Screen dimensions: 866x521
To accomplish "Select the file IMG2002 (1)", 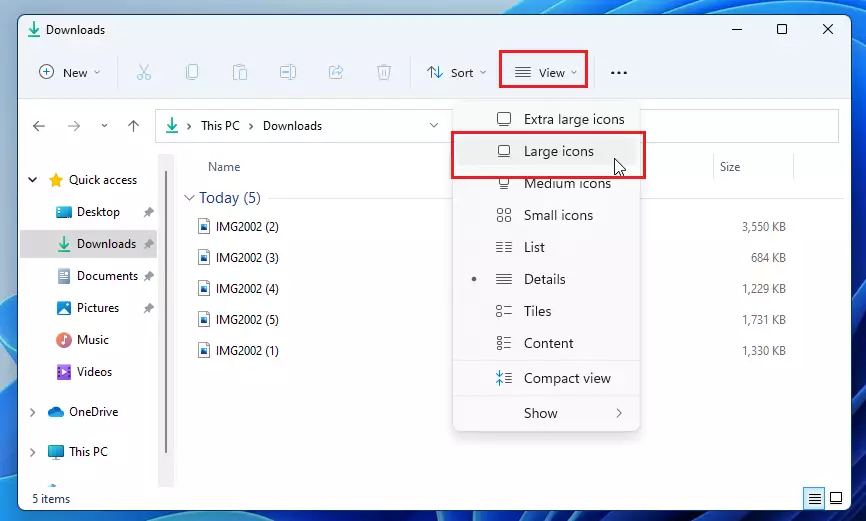I will pyautogui.click(x=247, y=350).
